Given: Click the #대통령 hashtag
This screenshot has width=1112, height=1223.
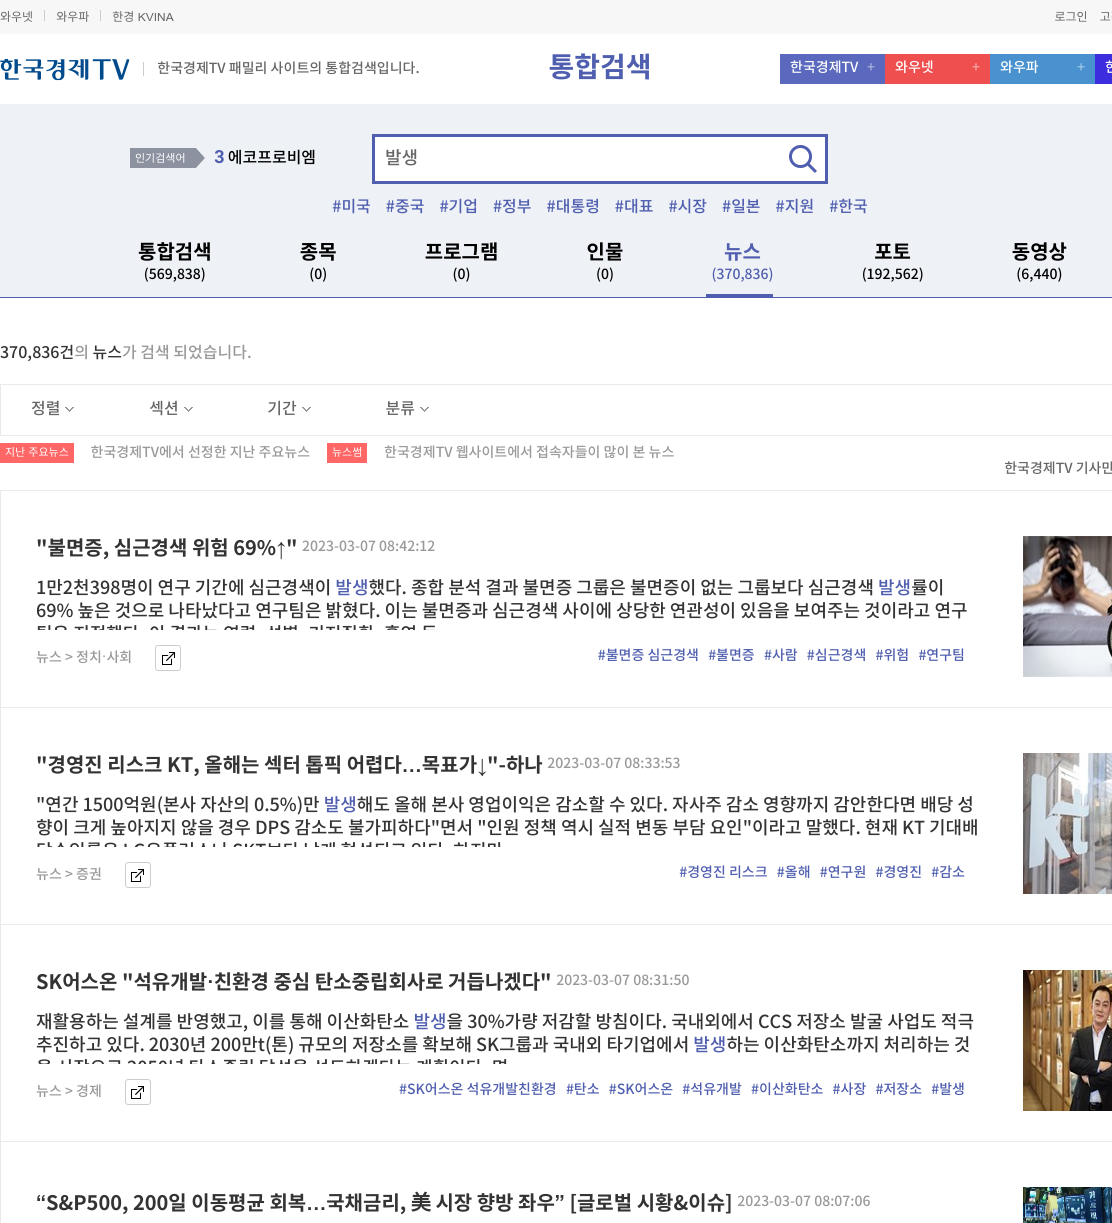Looking at the screenshot, I should (573, 206).
